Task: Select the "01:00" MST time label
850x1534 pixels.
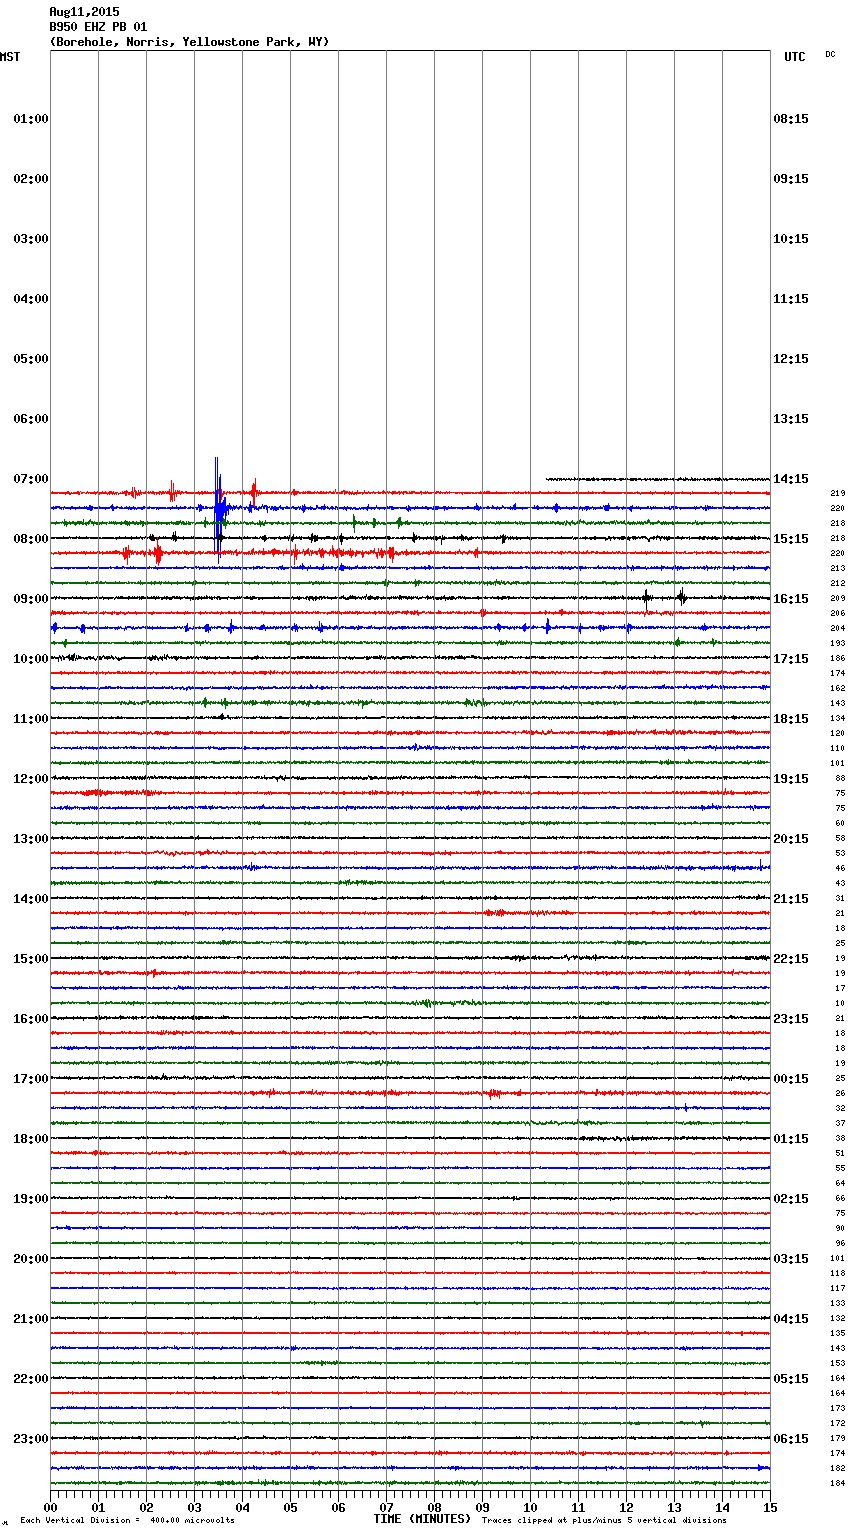Action: click(31, 119)
